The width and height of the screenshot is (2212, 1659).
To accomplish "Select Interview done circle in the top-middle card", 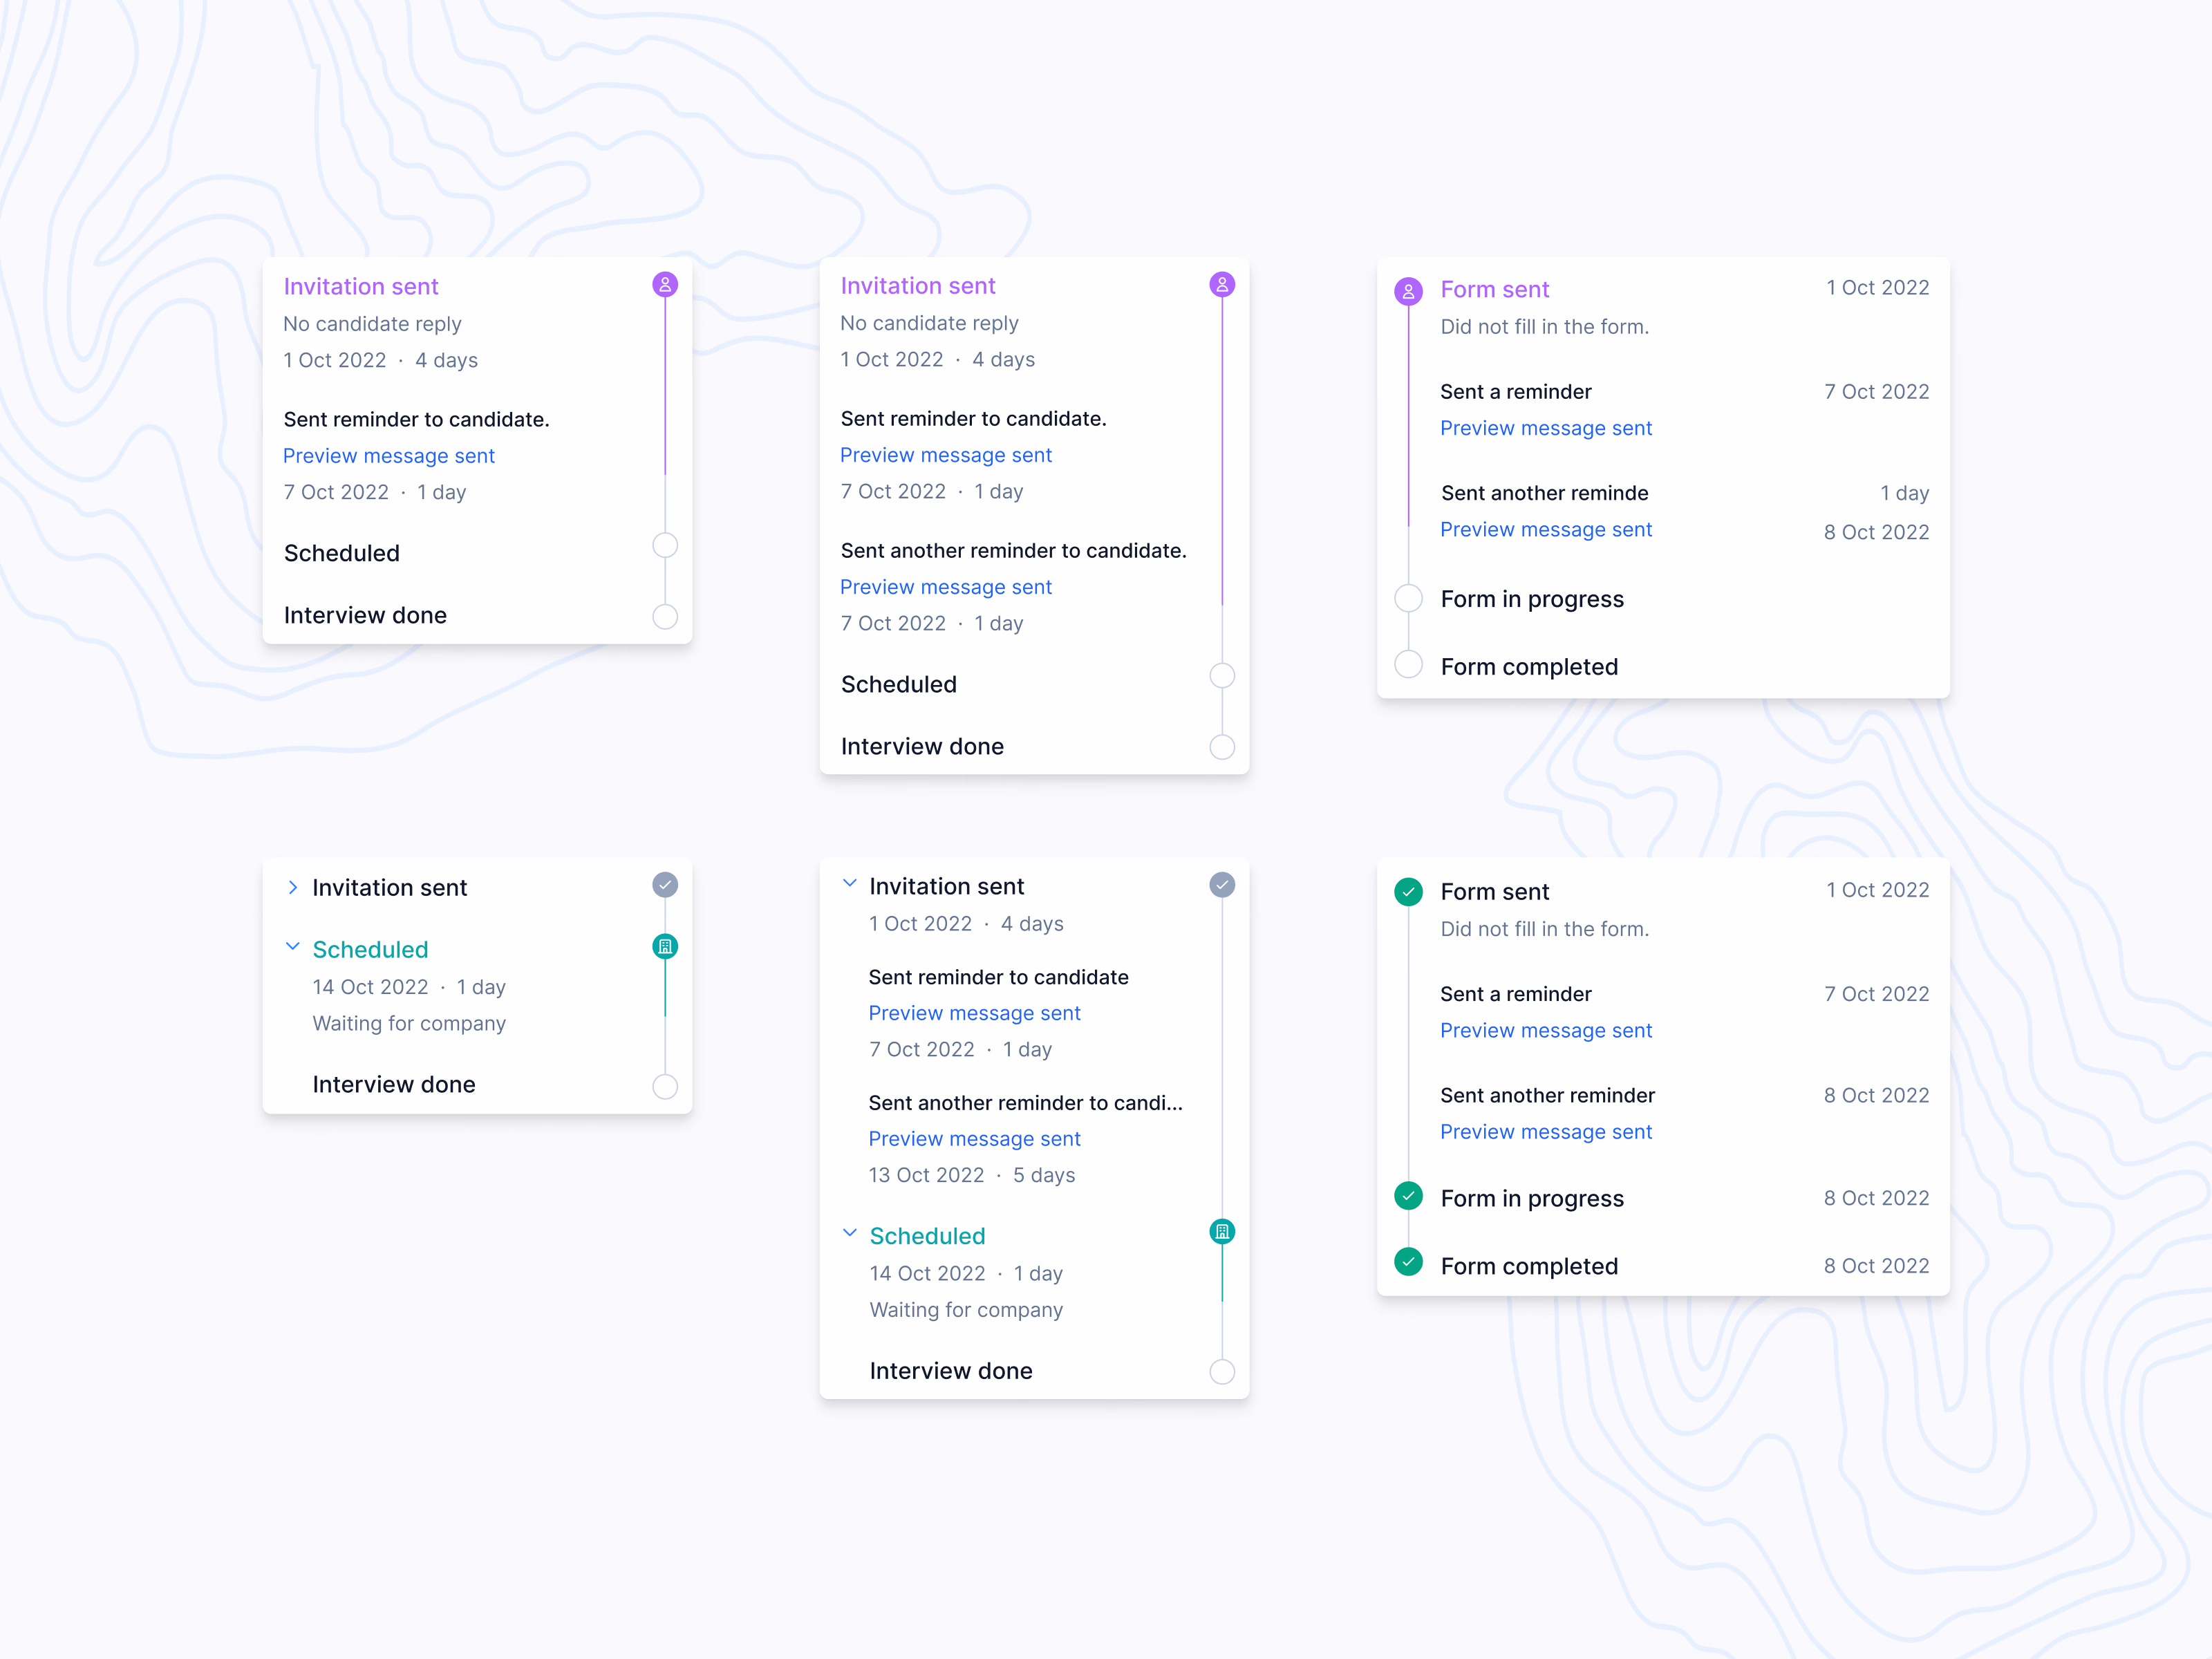I will click(1222, 747).
